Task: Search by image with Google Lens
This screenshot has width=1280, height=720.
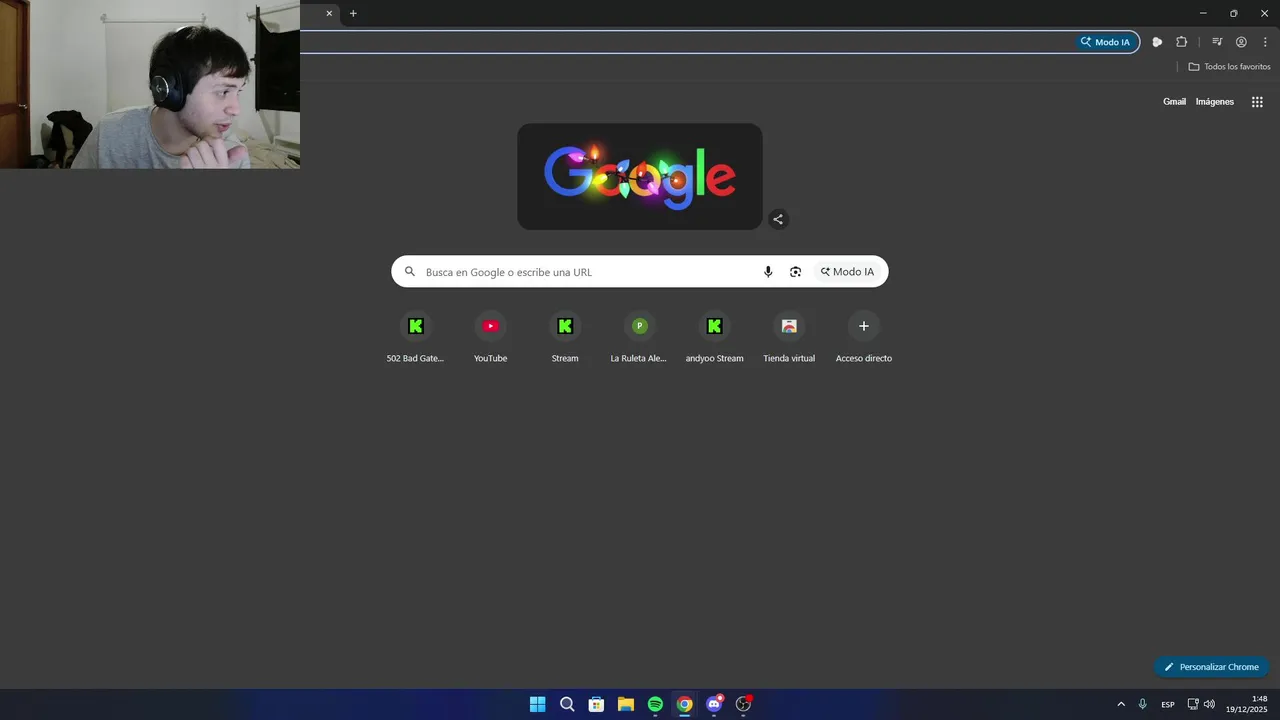Action: coord(795,272)
